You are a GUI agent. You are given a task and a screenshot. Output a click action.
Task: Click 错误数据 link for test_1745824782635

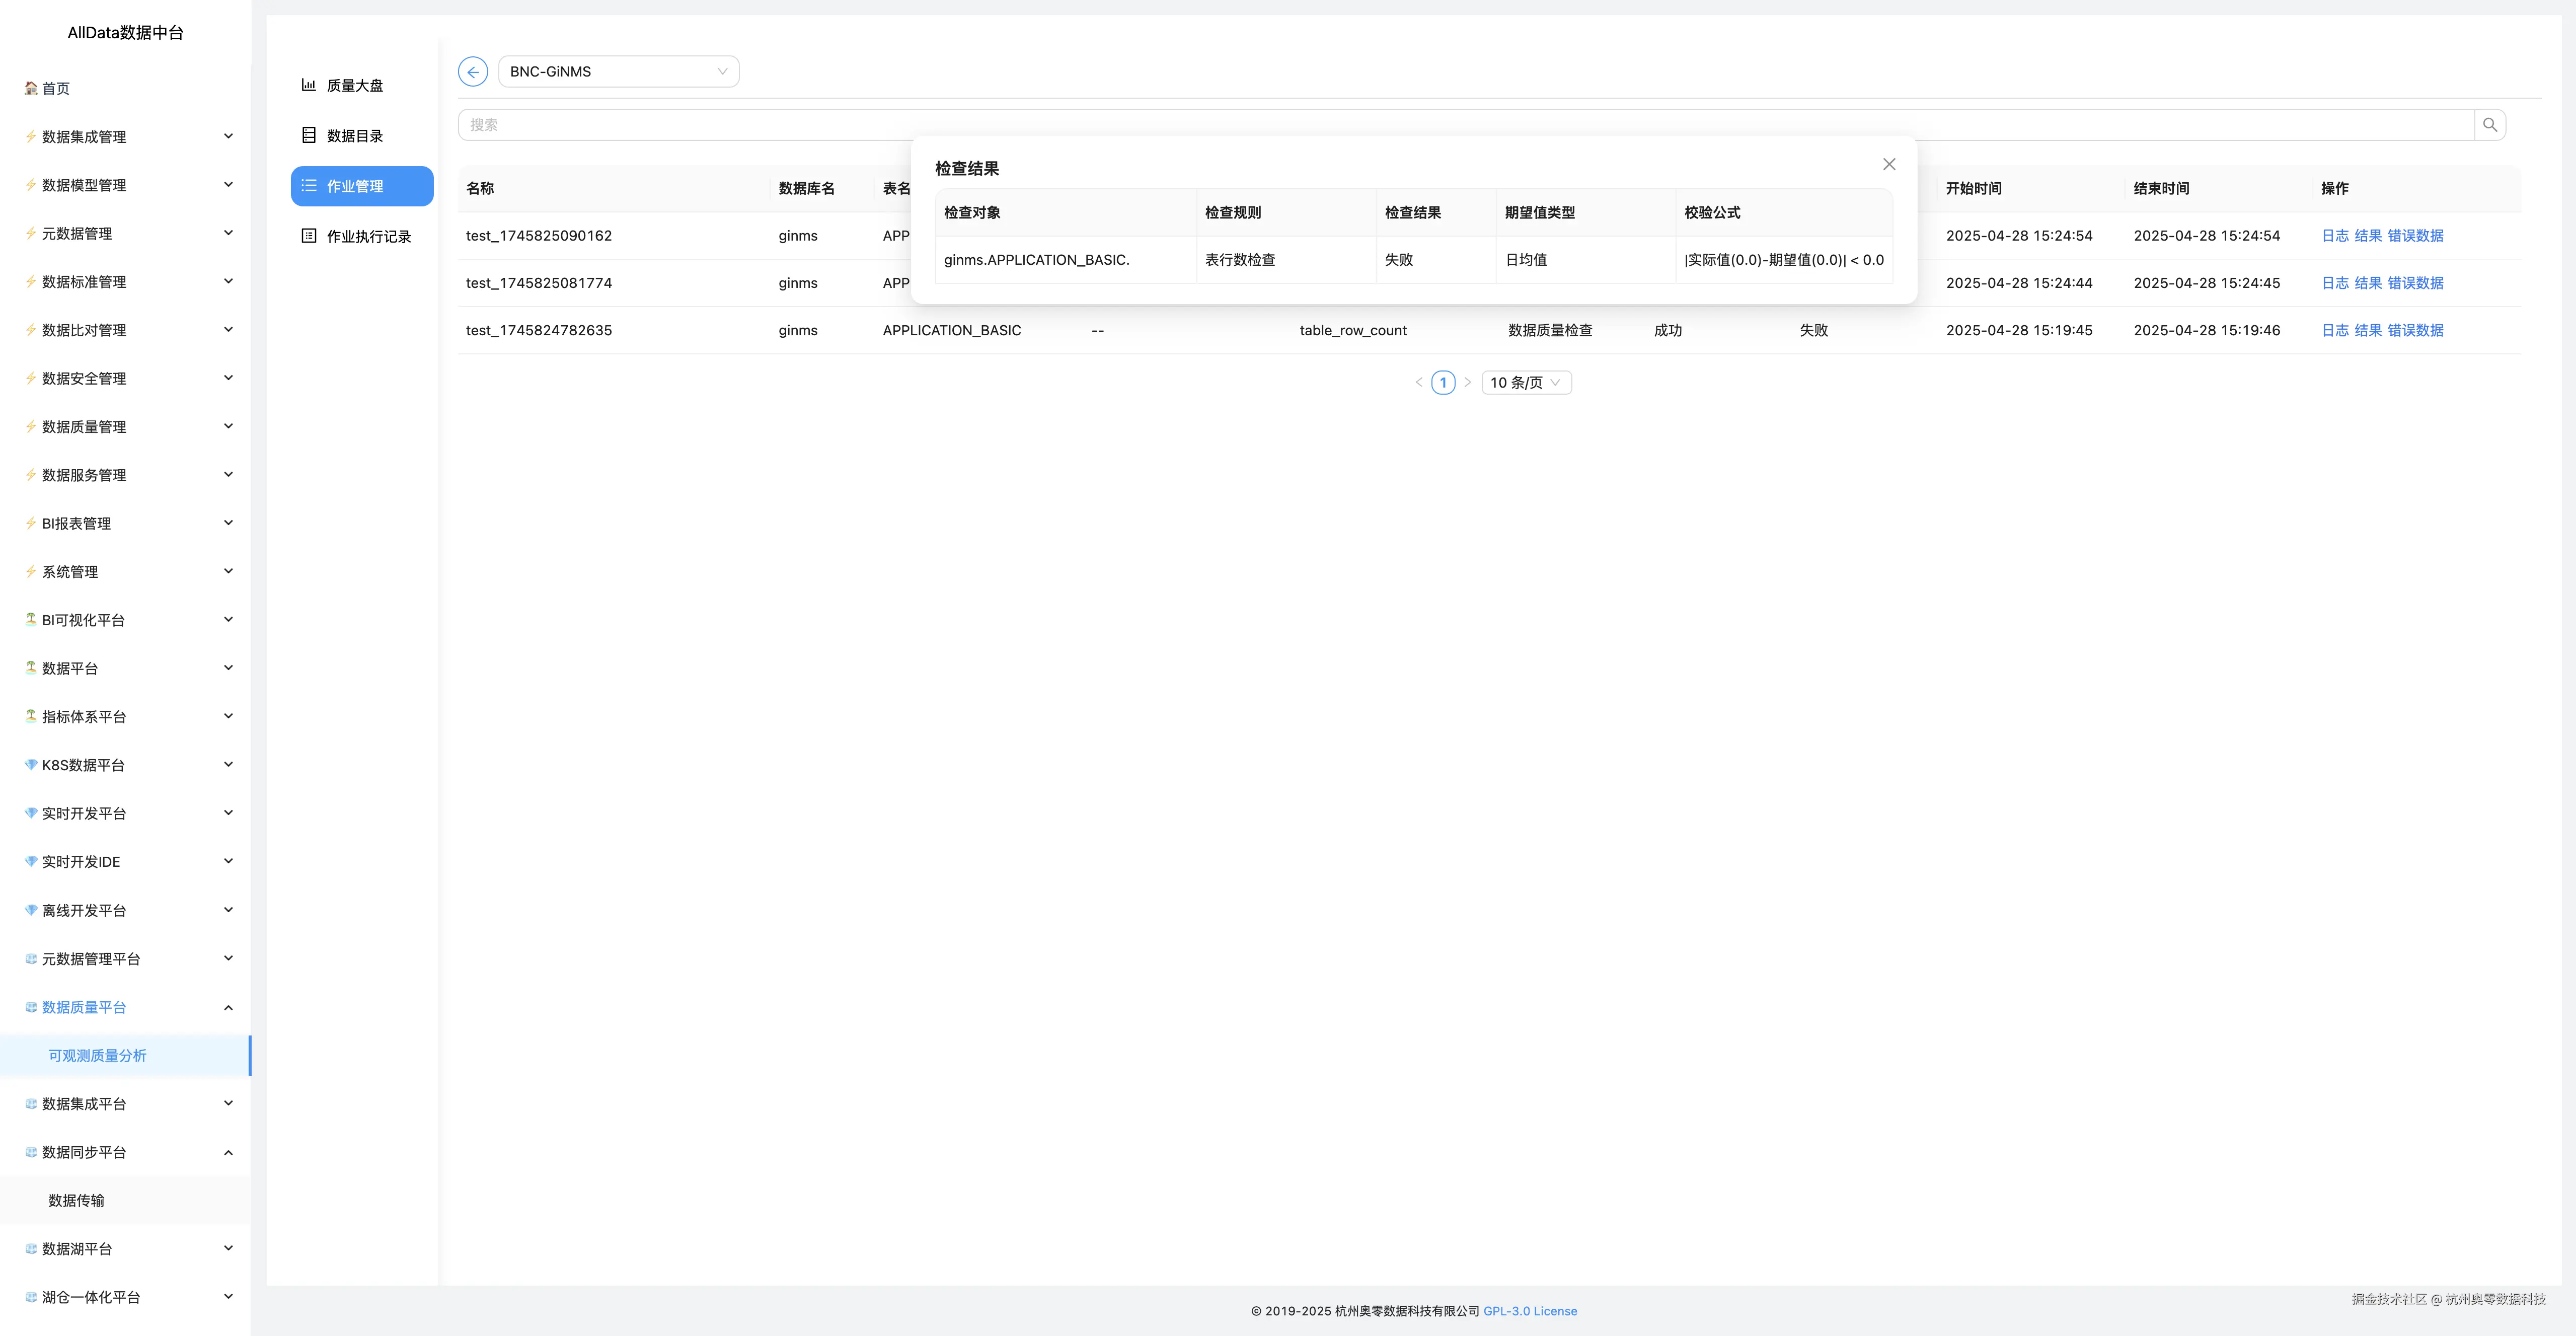coord(2415,331)
